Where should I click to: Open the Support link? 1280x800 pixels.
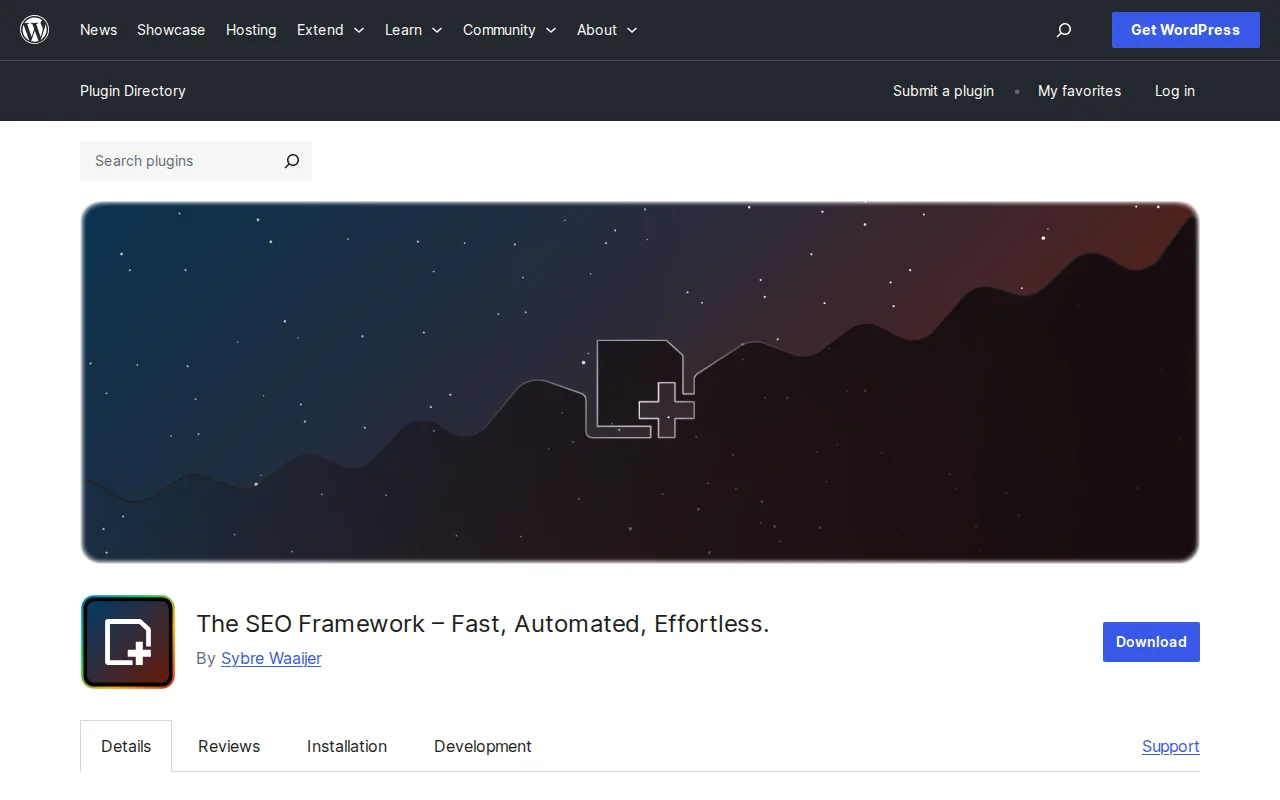[1171, 746]
